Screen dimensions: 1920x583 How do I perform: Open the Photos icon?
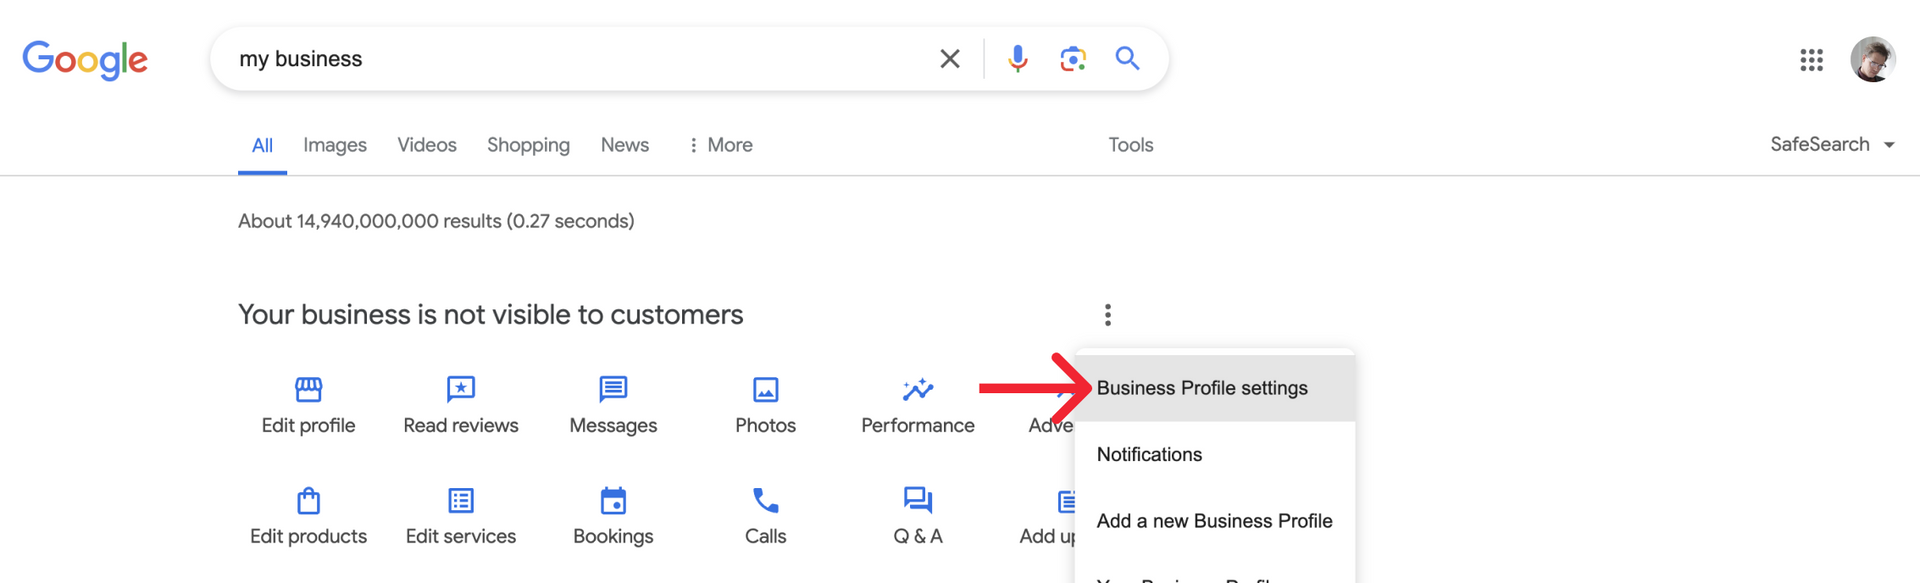(766, 389)
